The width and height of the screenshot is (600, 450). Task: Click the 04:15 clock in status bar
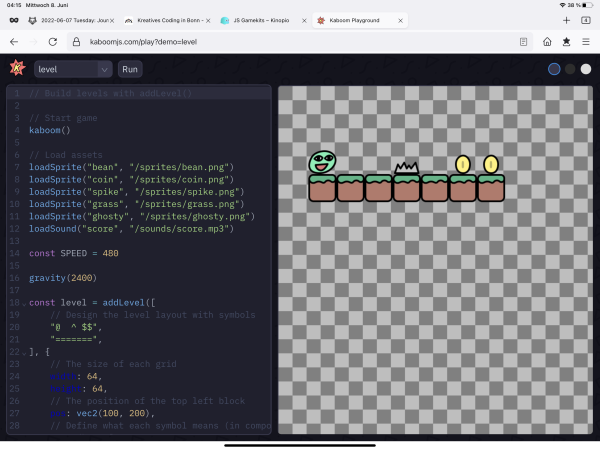[14, 5]
